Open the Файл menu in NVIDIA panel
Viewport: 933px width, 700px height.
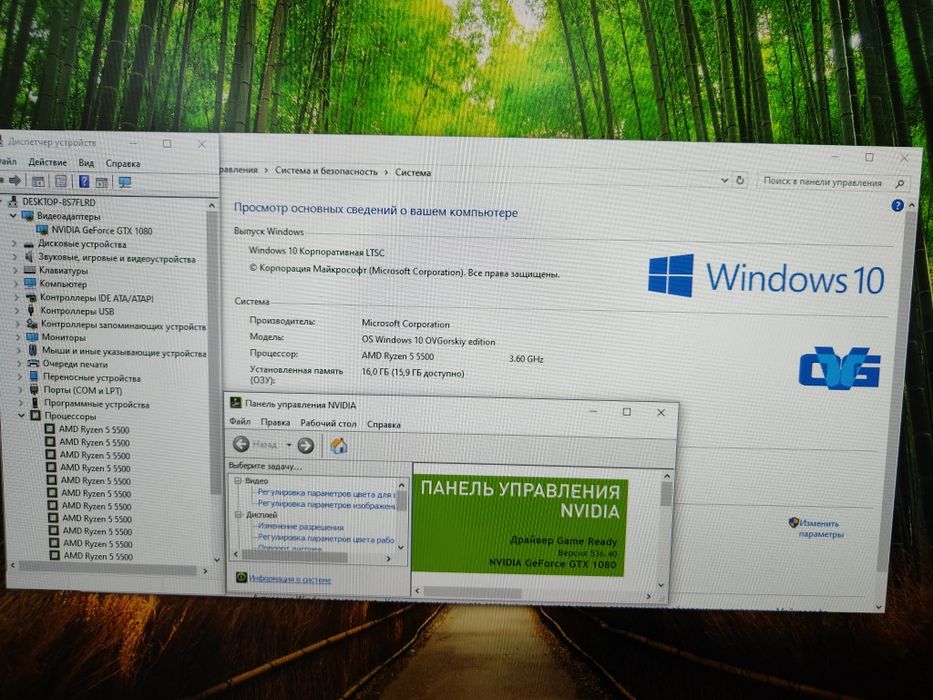[x=240, y=421]
